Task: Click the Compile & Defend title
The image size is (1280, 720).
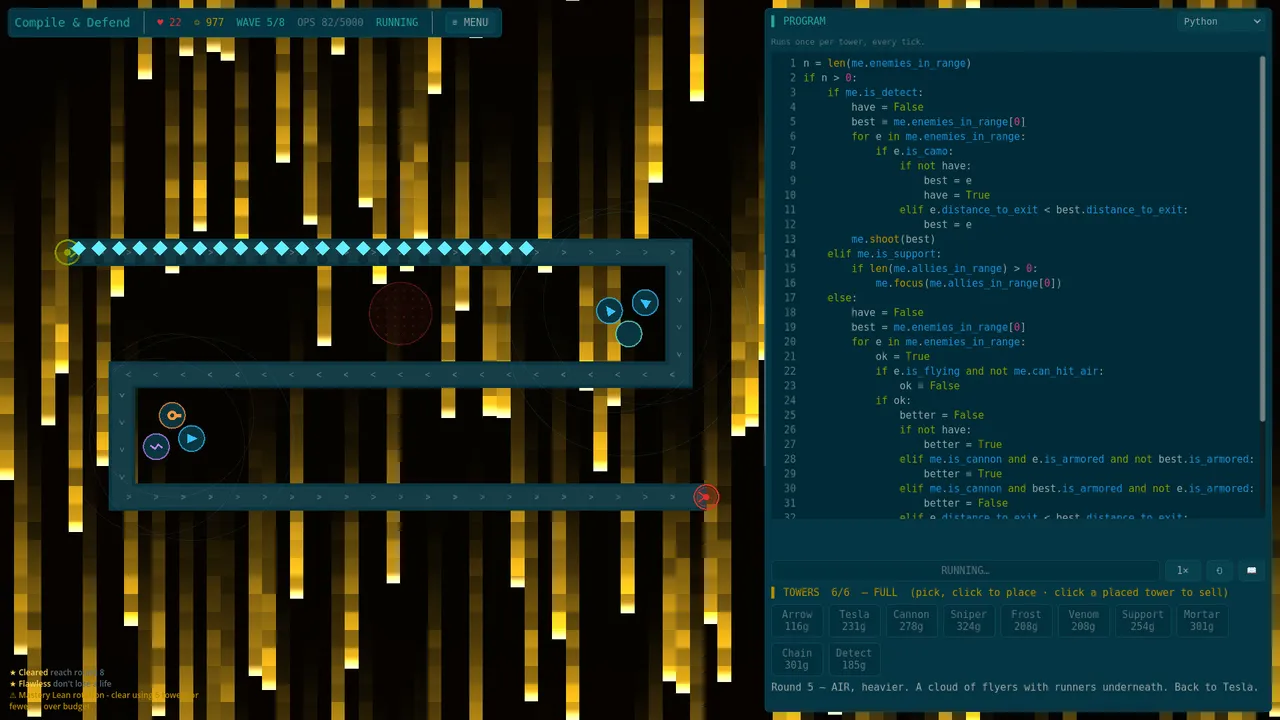Action: [x=72, y=22]
